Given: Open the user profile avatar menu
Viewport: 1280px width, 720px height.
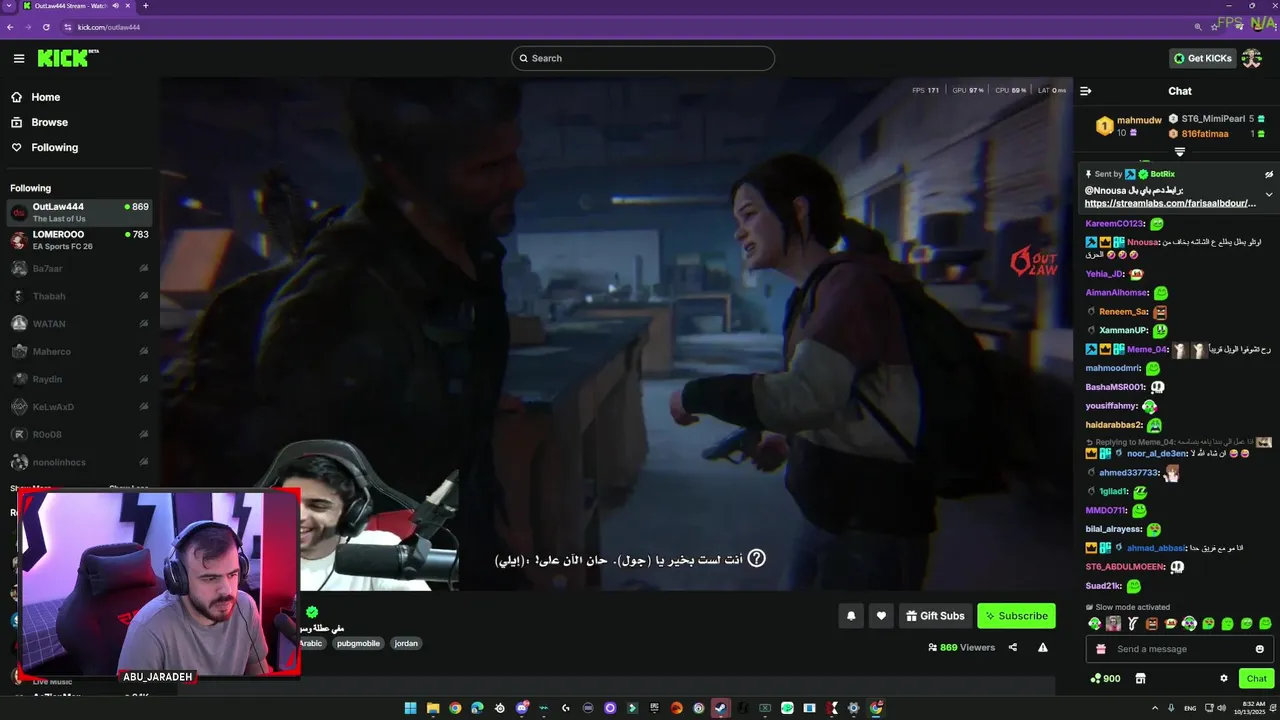Looking at the screenshot, I should [1252, 58].
